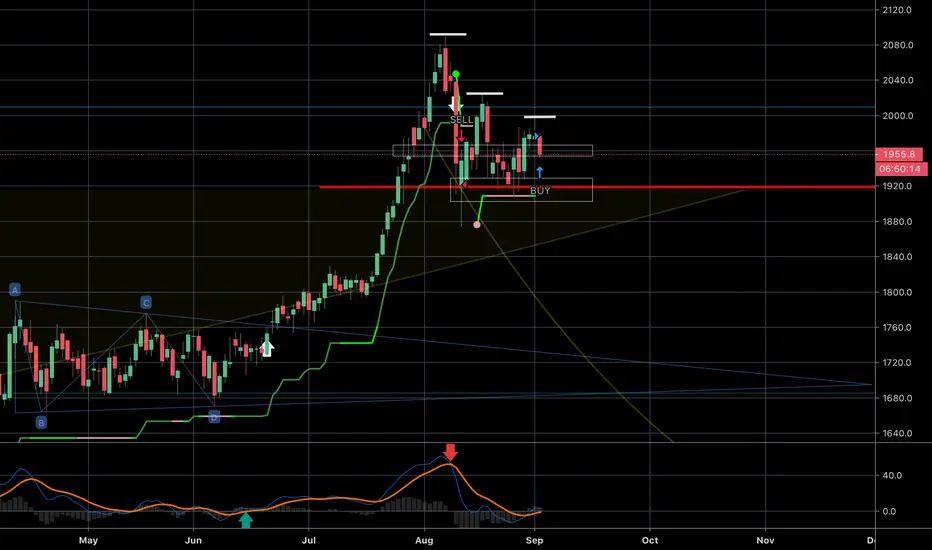Screen dimensions: 932x550
Task: Click the 2000.0 price axis label
Action: tap(898, 115)
